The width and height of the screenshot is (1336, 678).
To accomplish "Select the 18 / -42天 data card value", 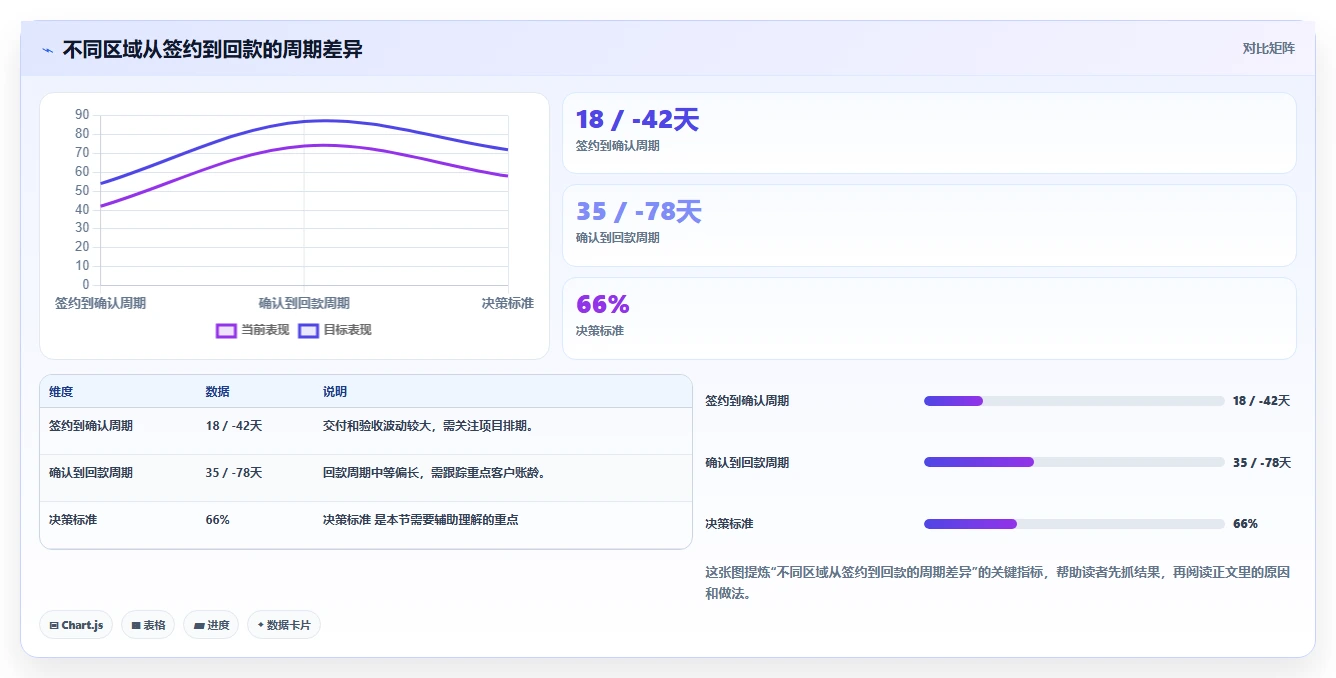I will tap(637, 120).
